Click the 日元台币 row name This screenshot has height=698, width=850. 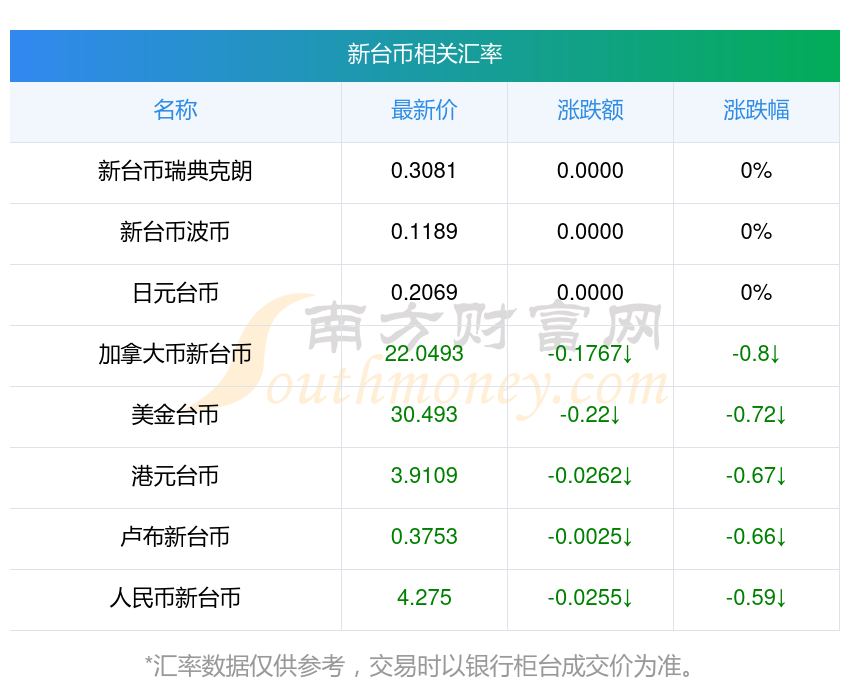tap(175, 293)
